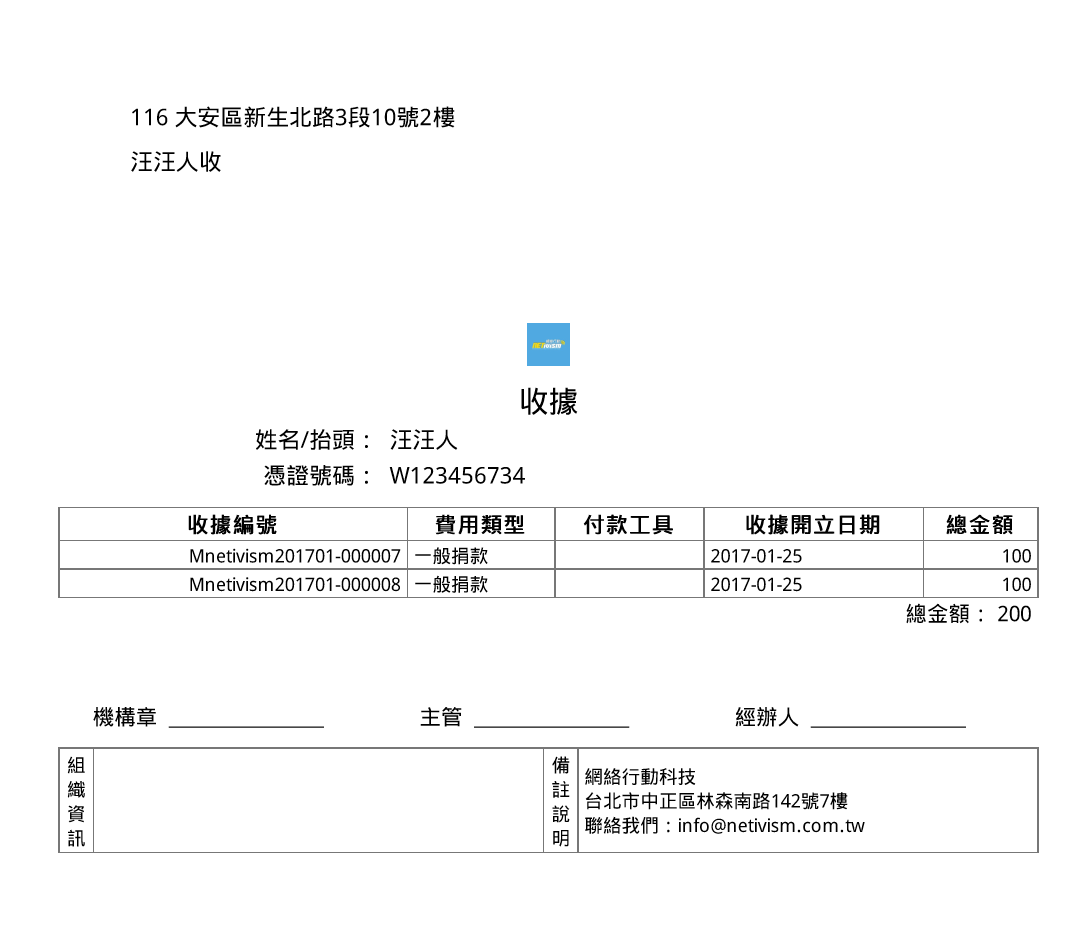
Task: Click the name value '汪汪人' beside 姓名/抬頭
Action: [x=423, y=439]
